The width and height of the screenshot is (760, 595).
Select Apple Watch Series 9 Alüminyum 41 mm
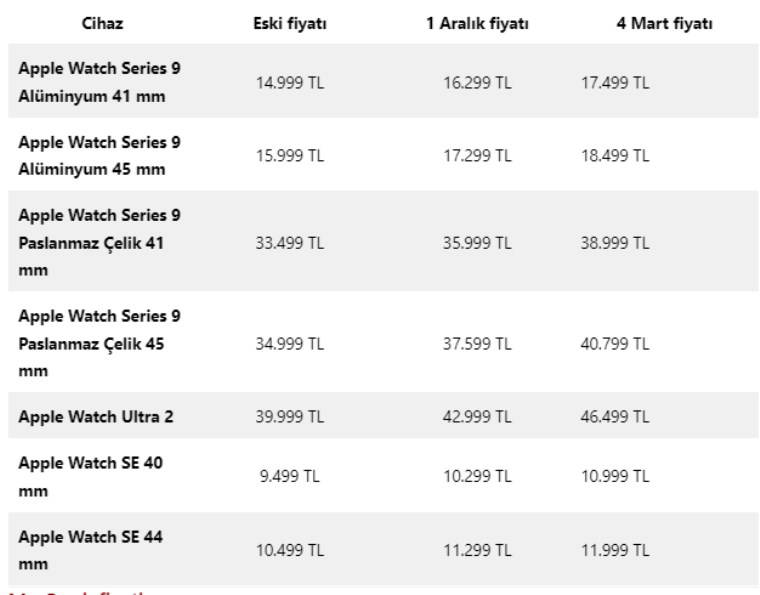point(99,82)
